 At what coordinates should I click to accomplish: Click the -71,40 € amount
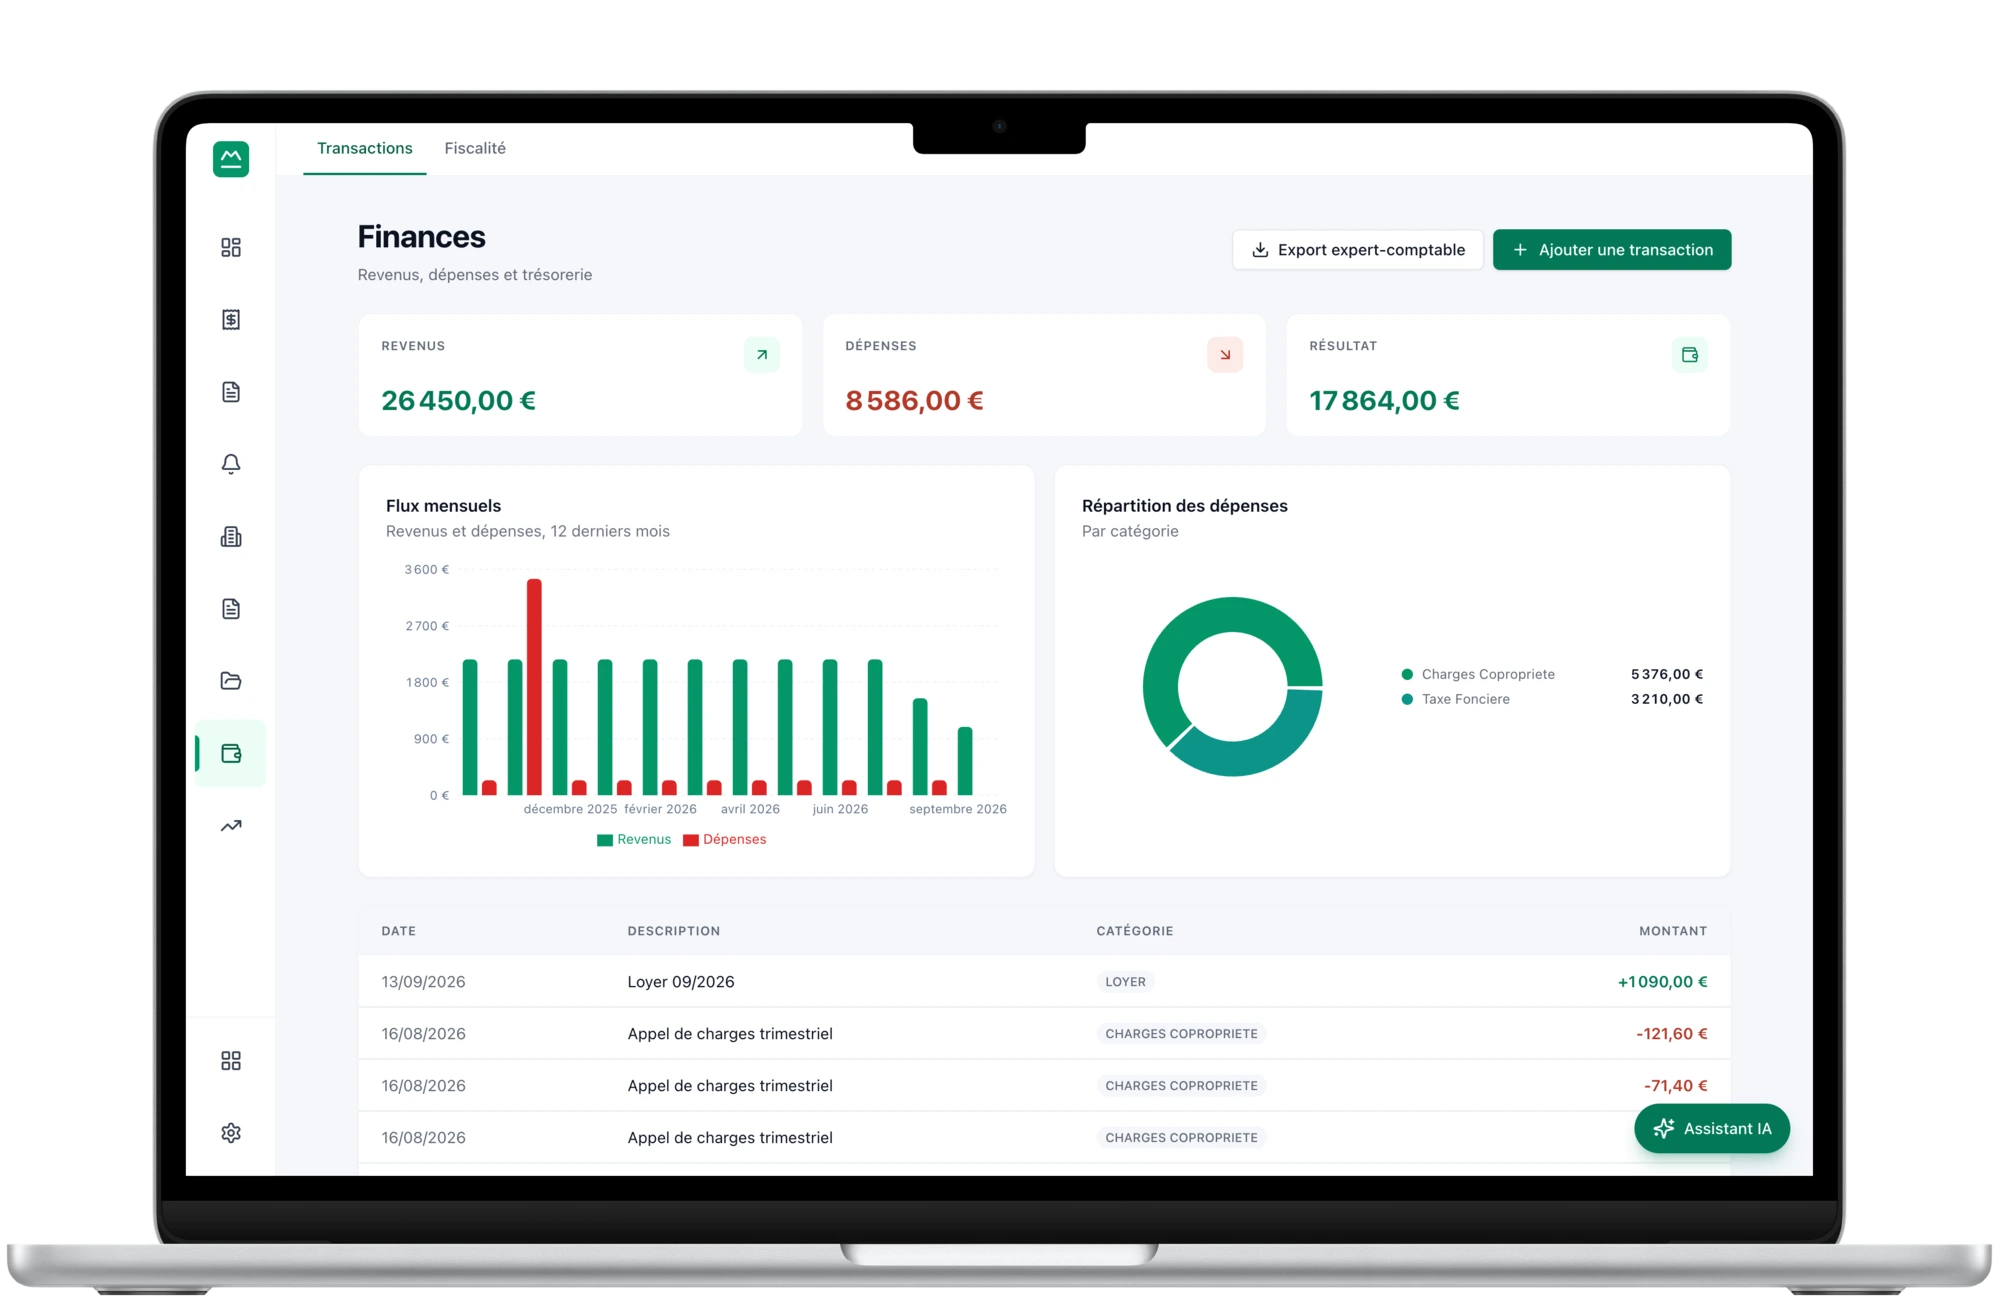coord(1675,1086)
